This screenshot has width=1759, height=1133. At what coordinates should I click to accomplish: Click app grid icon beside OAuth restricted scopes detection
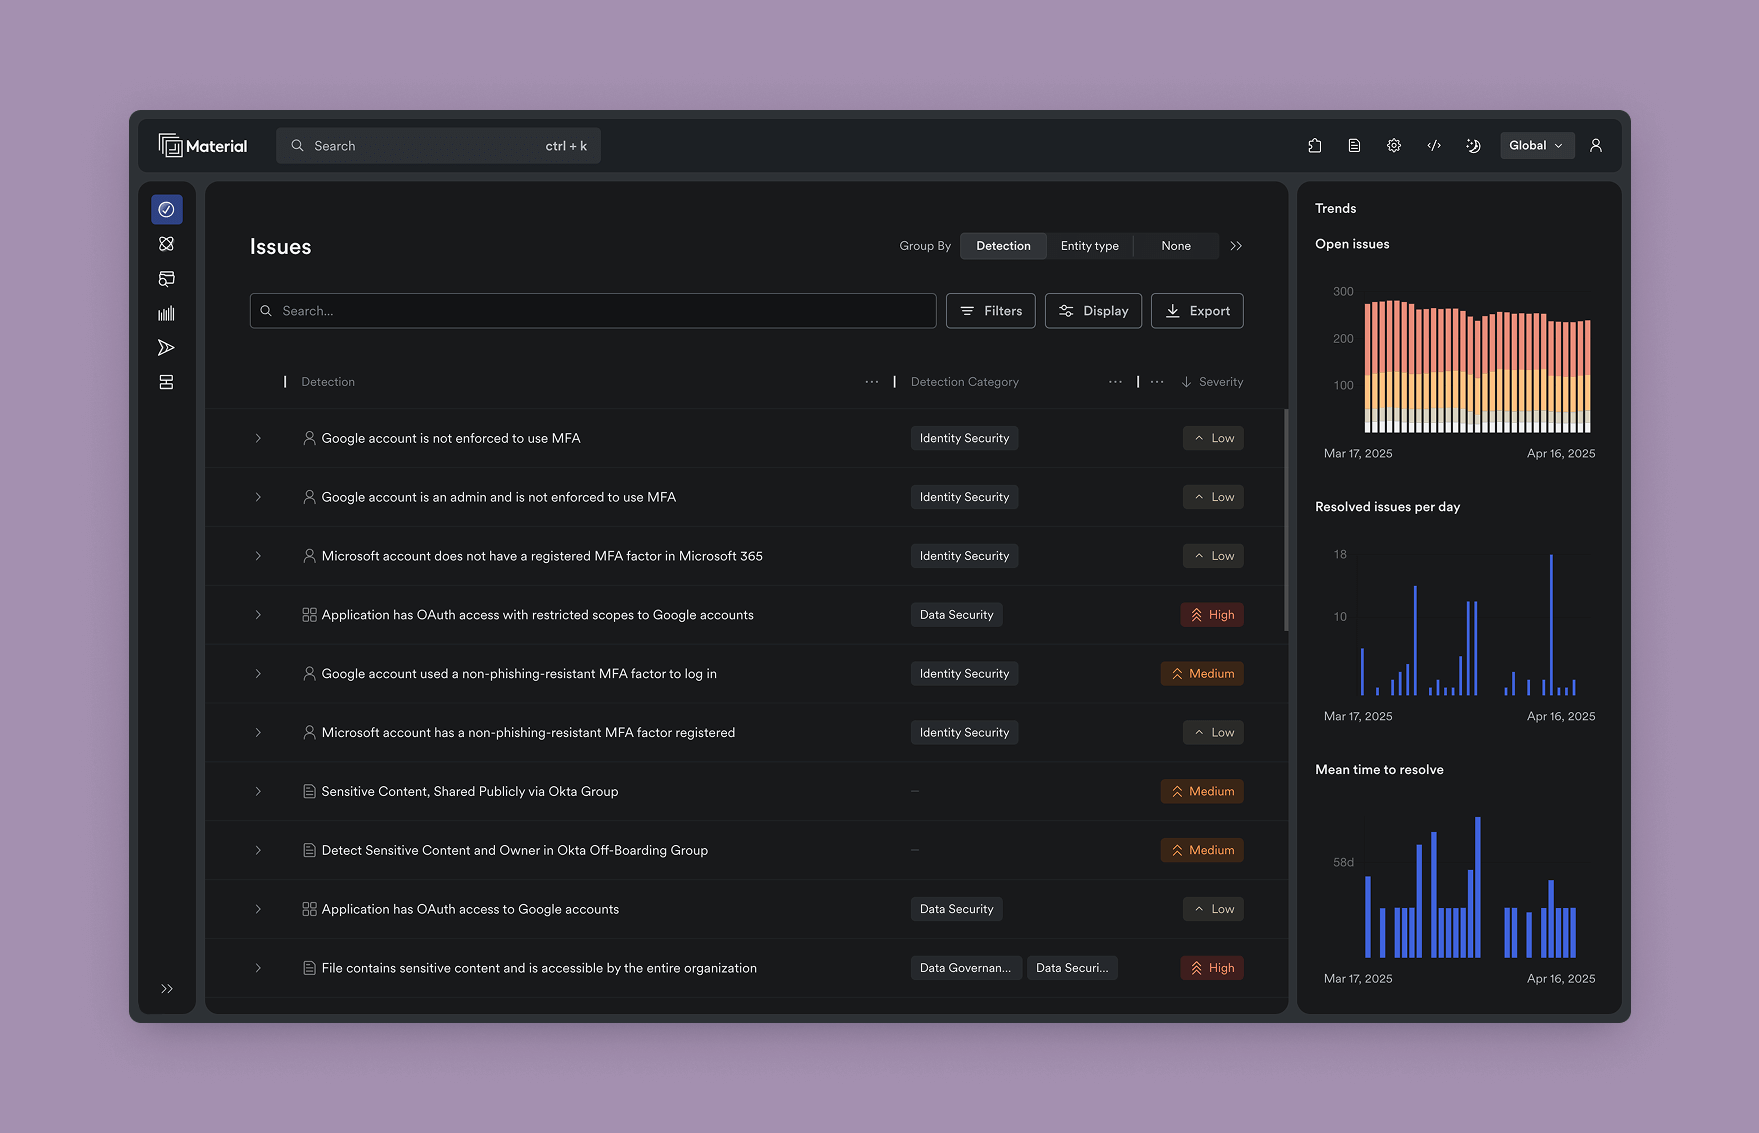coord(310,615)
